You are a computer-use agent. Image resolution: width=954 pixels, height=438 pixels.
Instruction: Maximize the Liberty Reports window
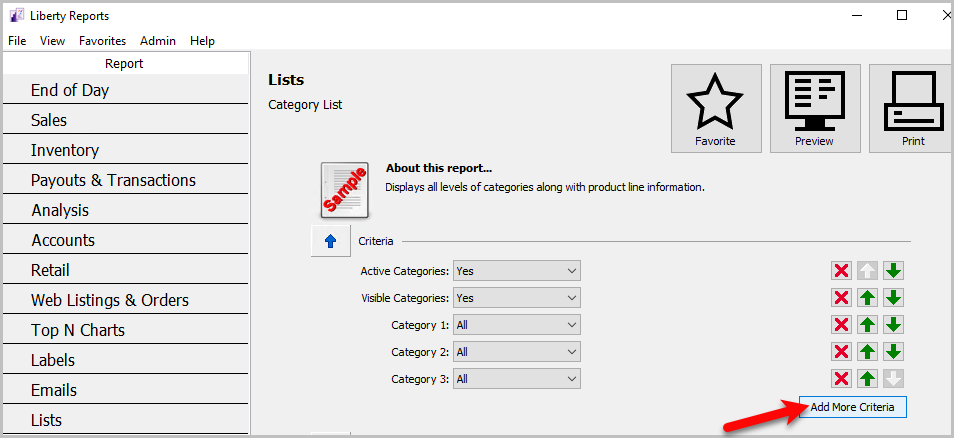click(902, 15)
